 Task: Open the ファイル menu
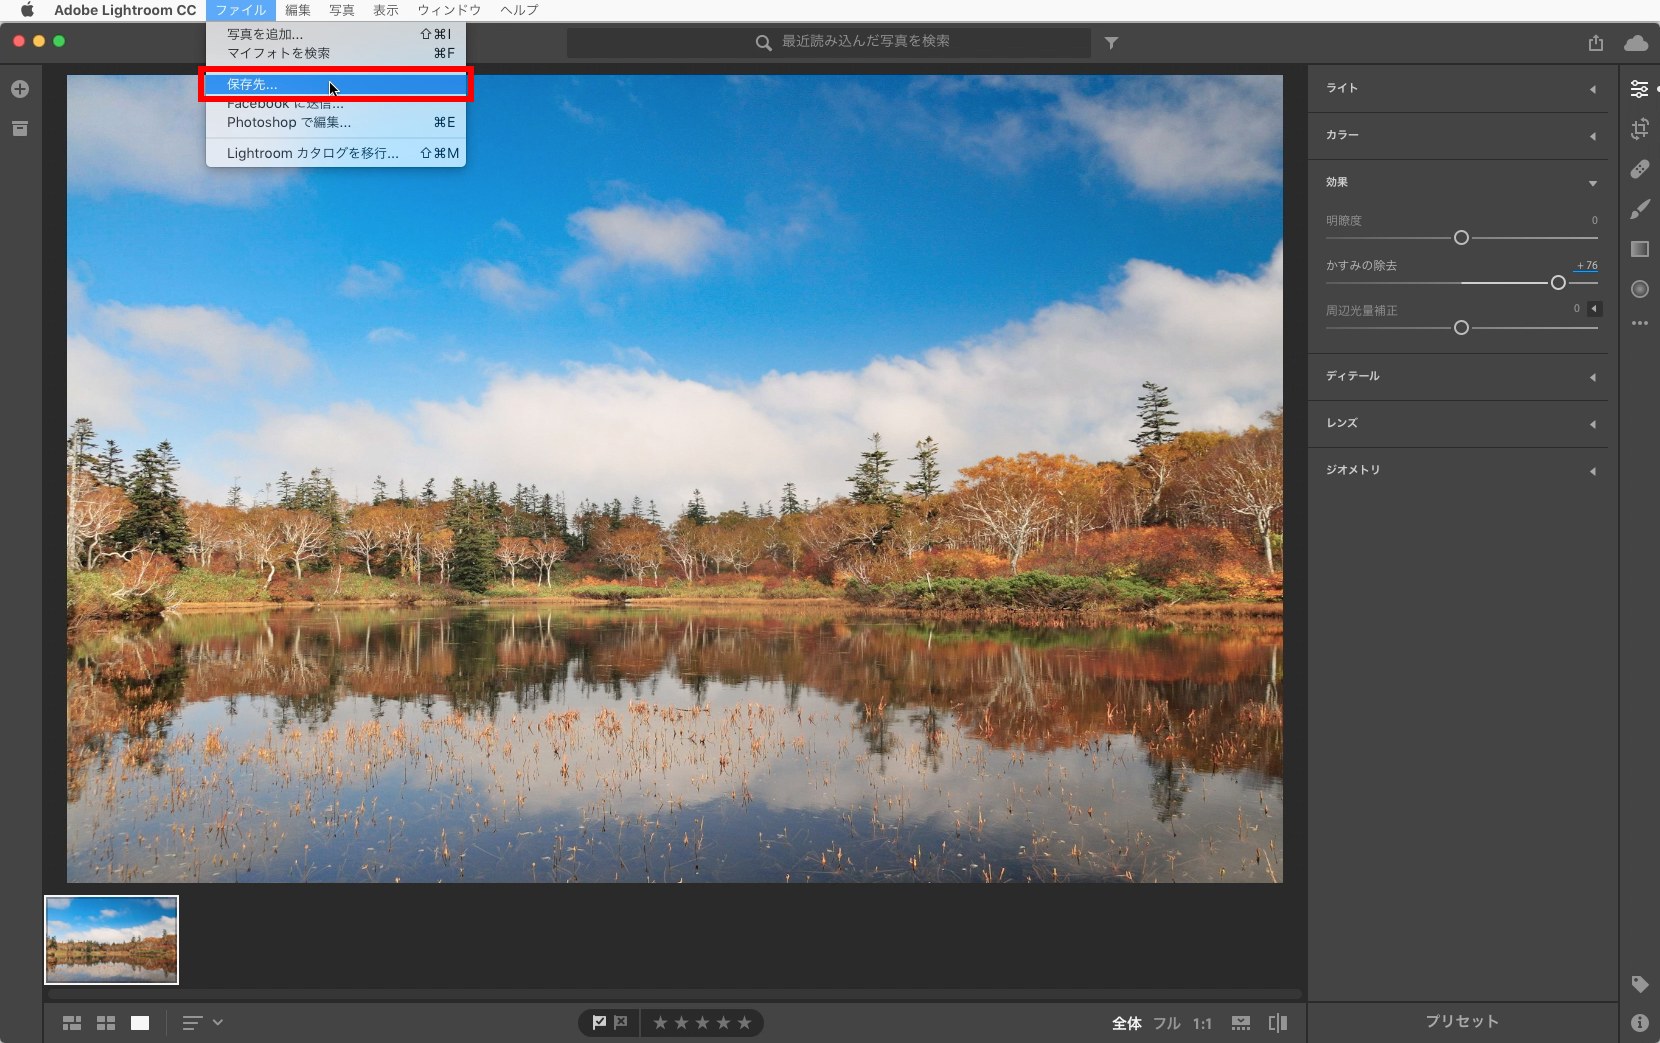(x=241, y=10)
